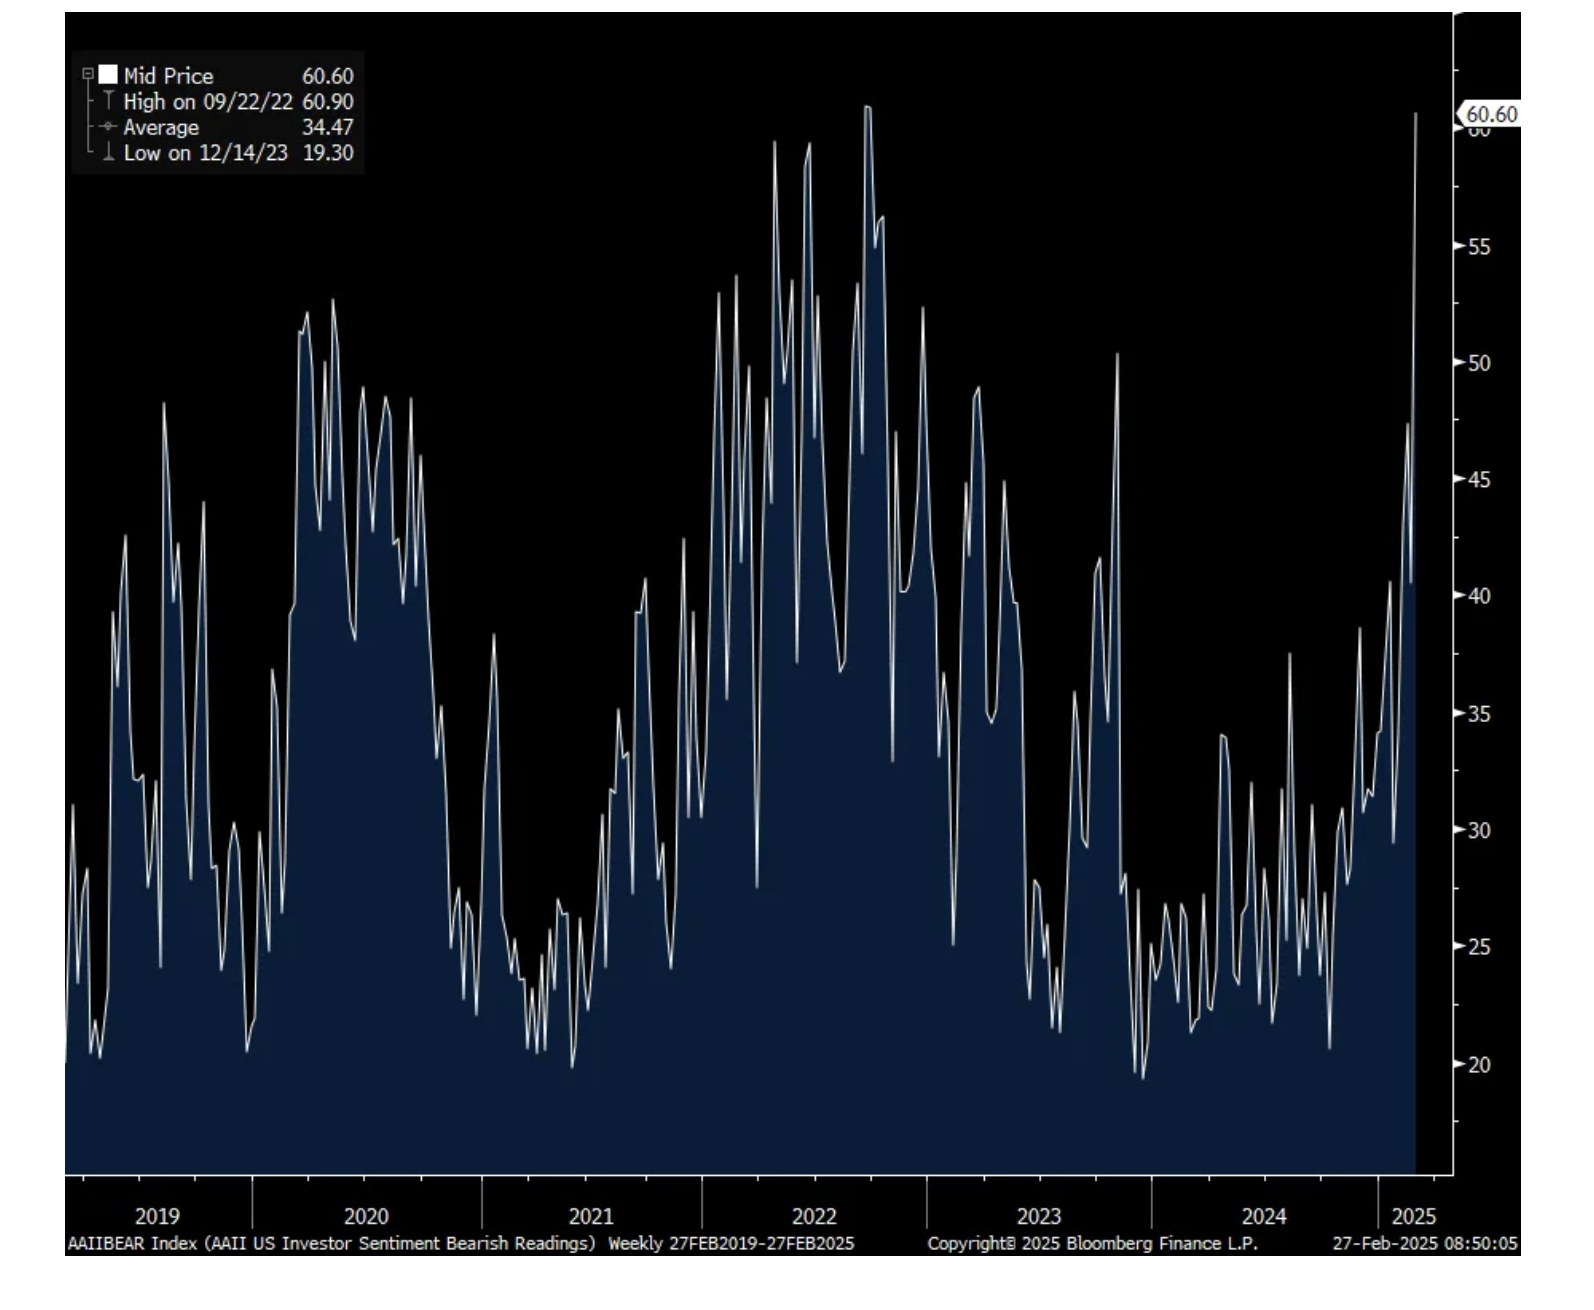Click the Weekly date range text
The height and width of the screenshot is (1310, 1594).
click(731, 1243)
